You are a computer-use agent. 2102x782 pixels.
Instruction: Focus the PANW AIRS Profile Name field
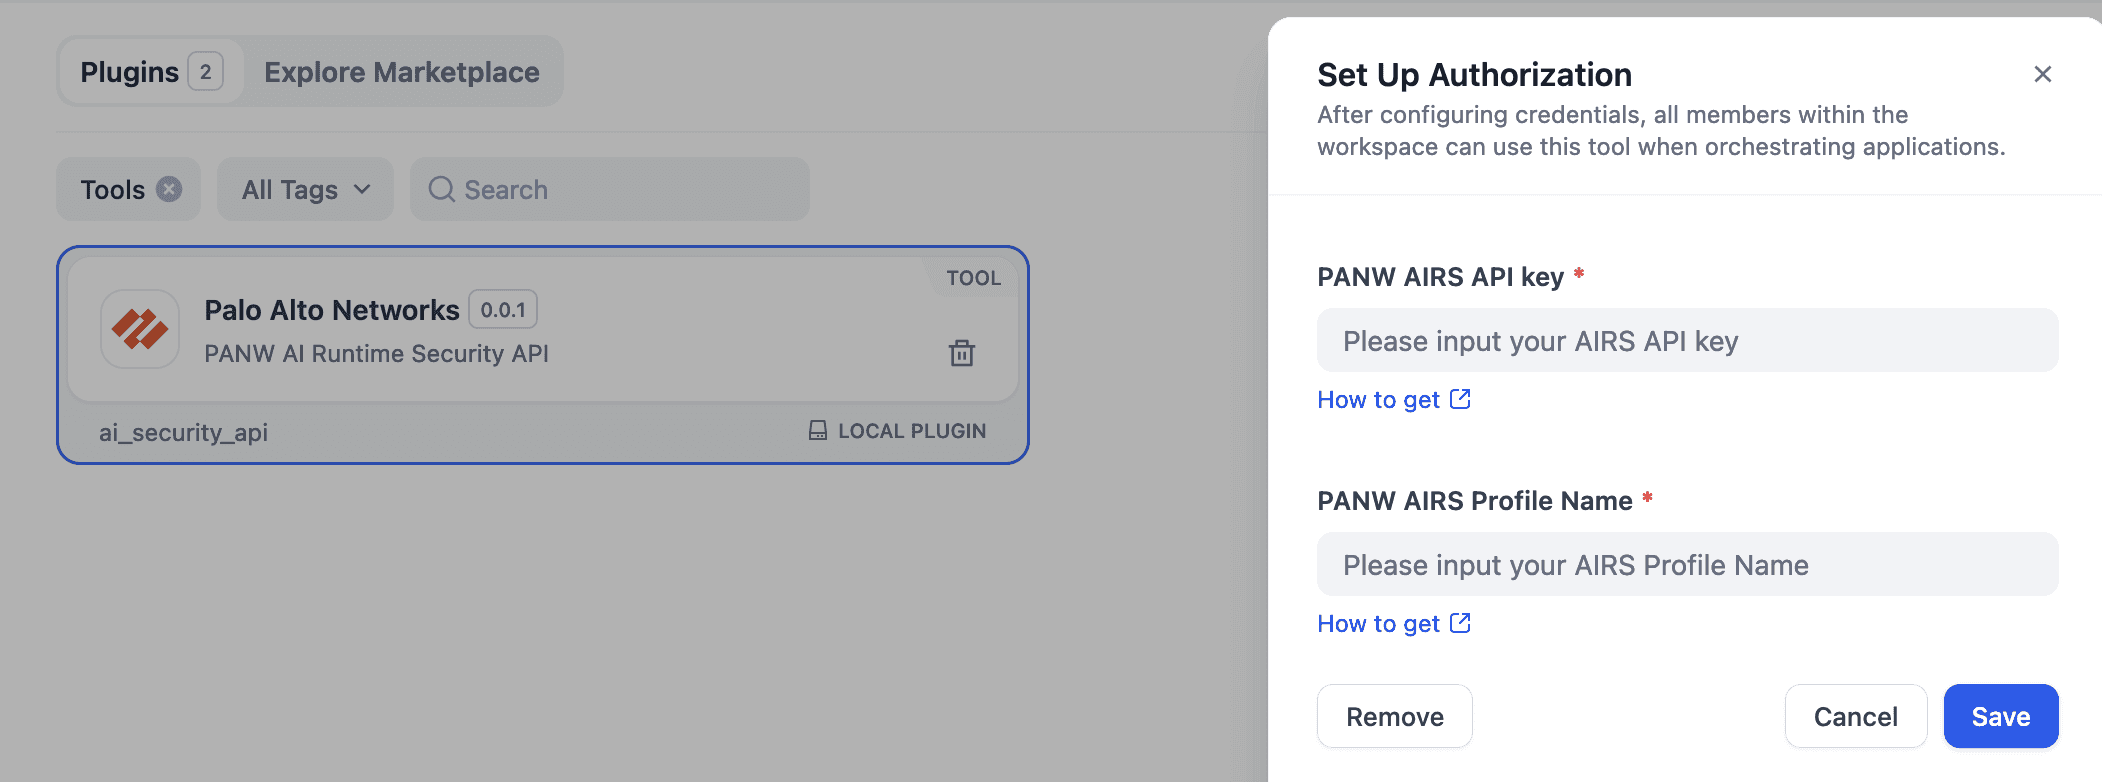(1687, 565)
